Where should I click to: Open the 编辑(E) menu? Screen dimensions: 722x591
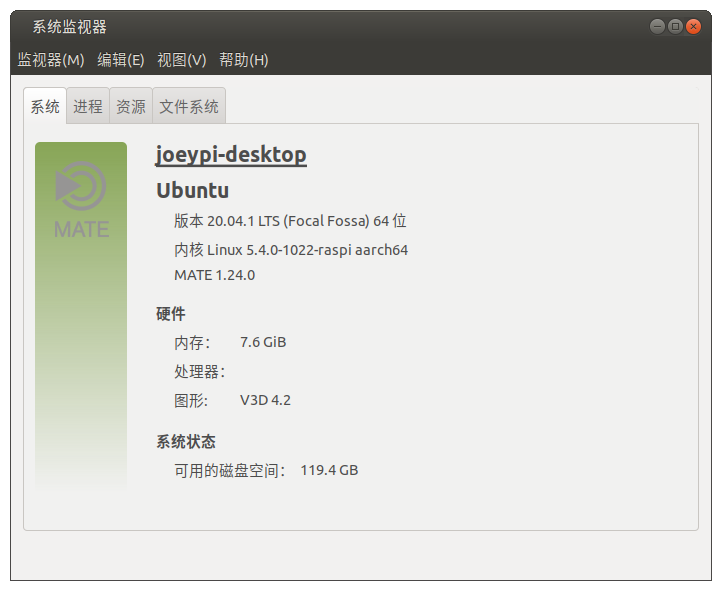click(x=121, y=60)
